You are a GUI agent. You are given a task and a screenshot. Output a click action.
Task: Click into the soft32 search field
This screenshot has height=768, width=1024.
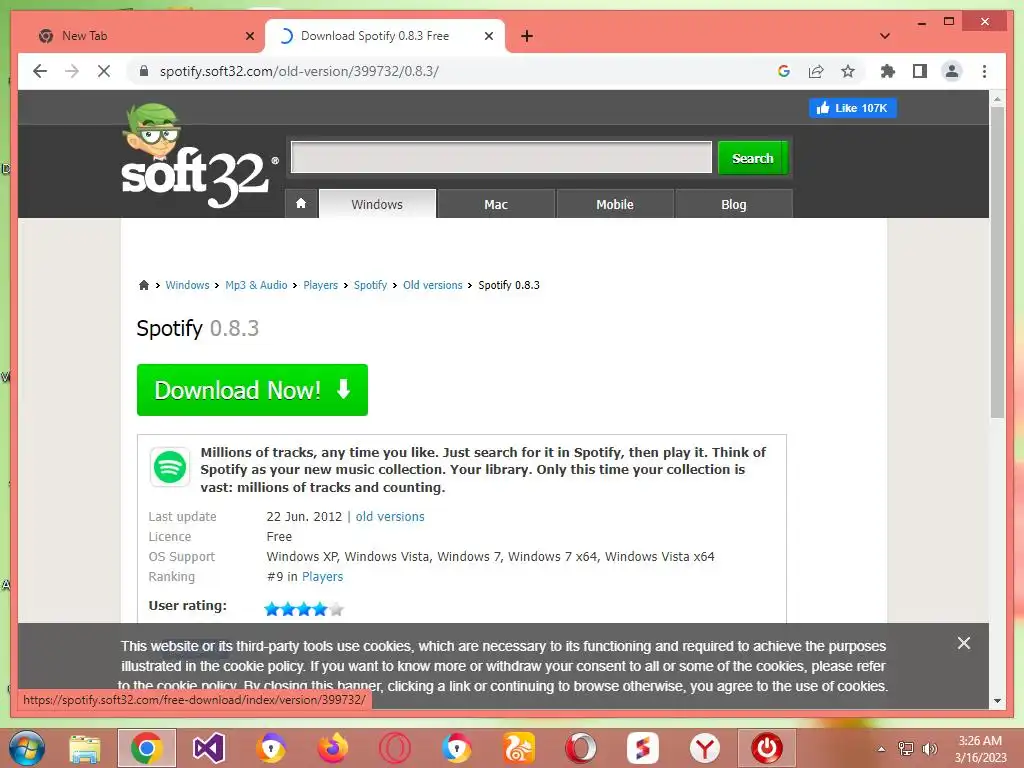[501, 157]
